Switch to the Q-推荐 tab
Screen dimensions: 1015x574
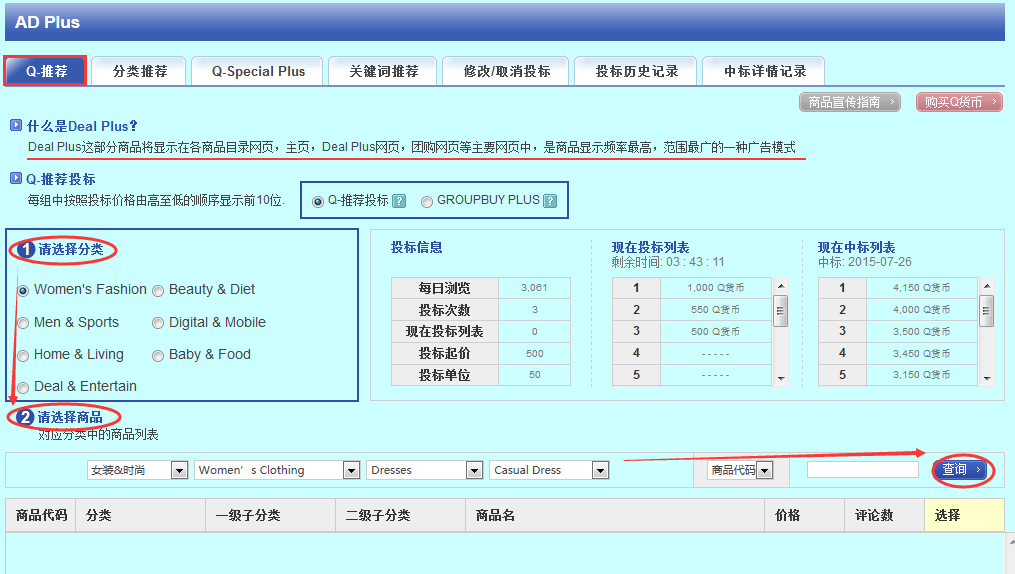[x=45, y=71]
